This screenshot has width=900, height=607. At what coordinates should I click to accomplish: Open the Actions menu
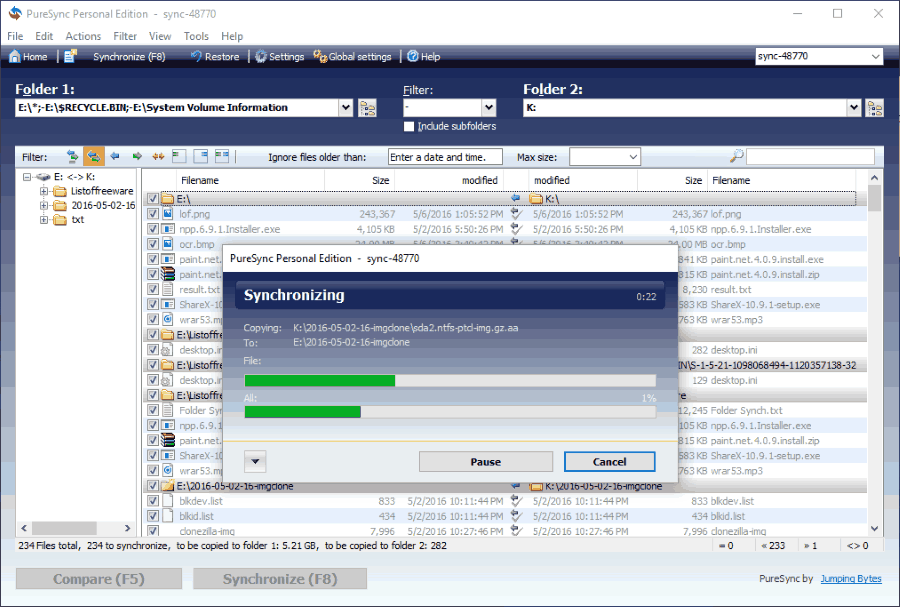tap(83, 36)
